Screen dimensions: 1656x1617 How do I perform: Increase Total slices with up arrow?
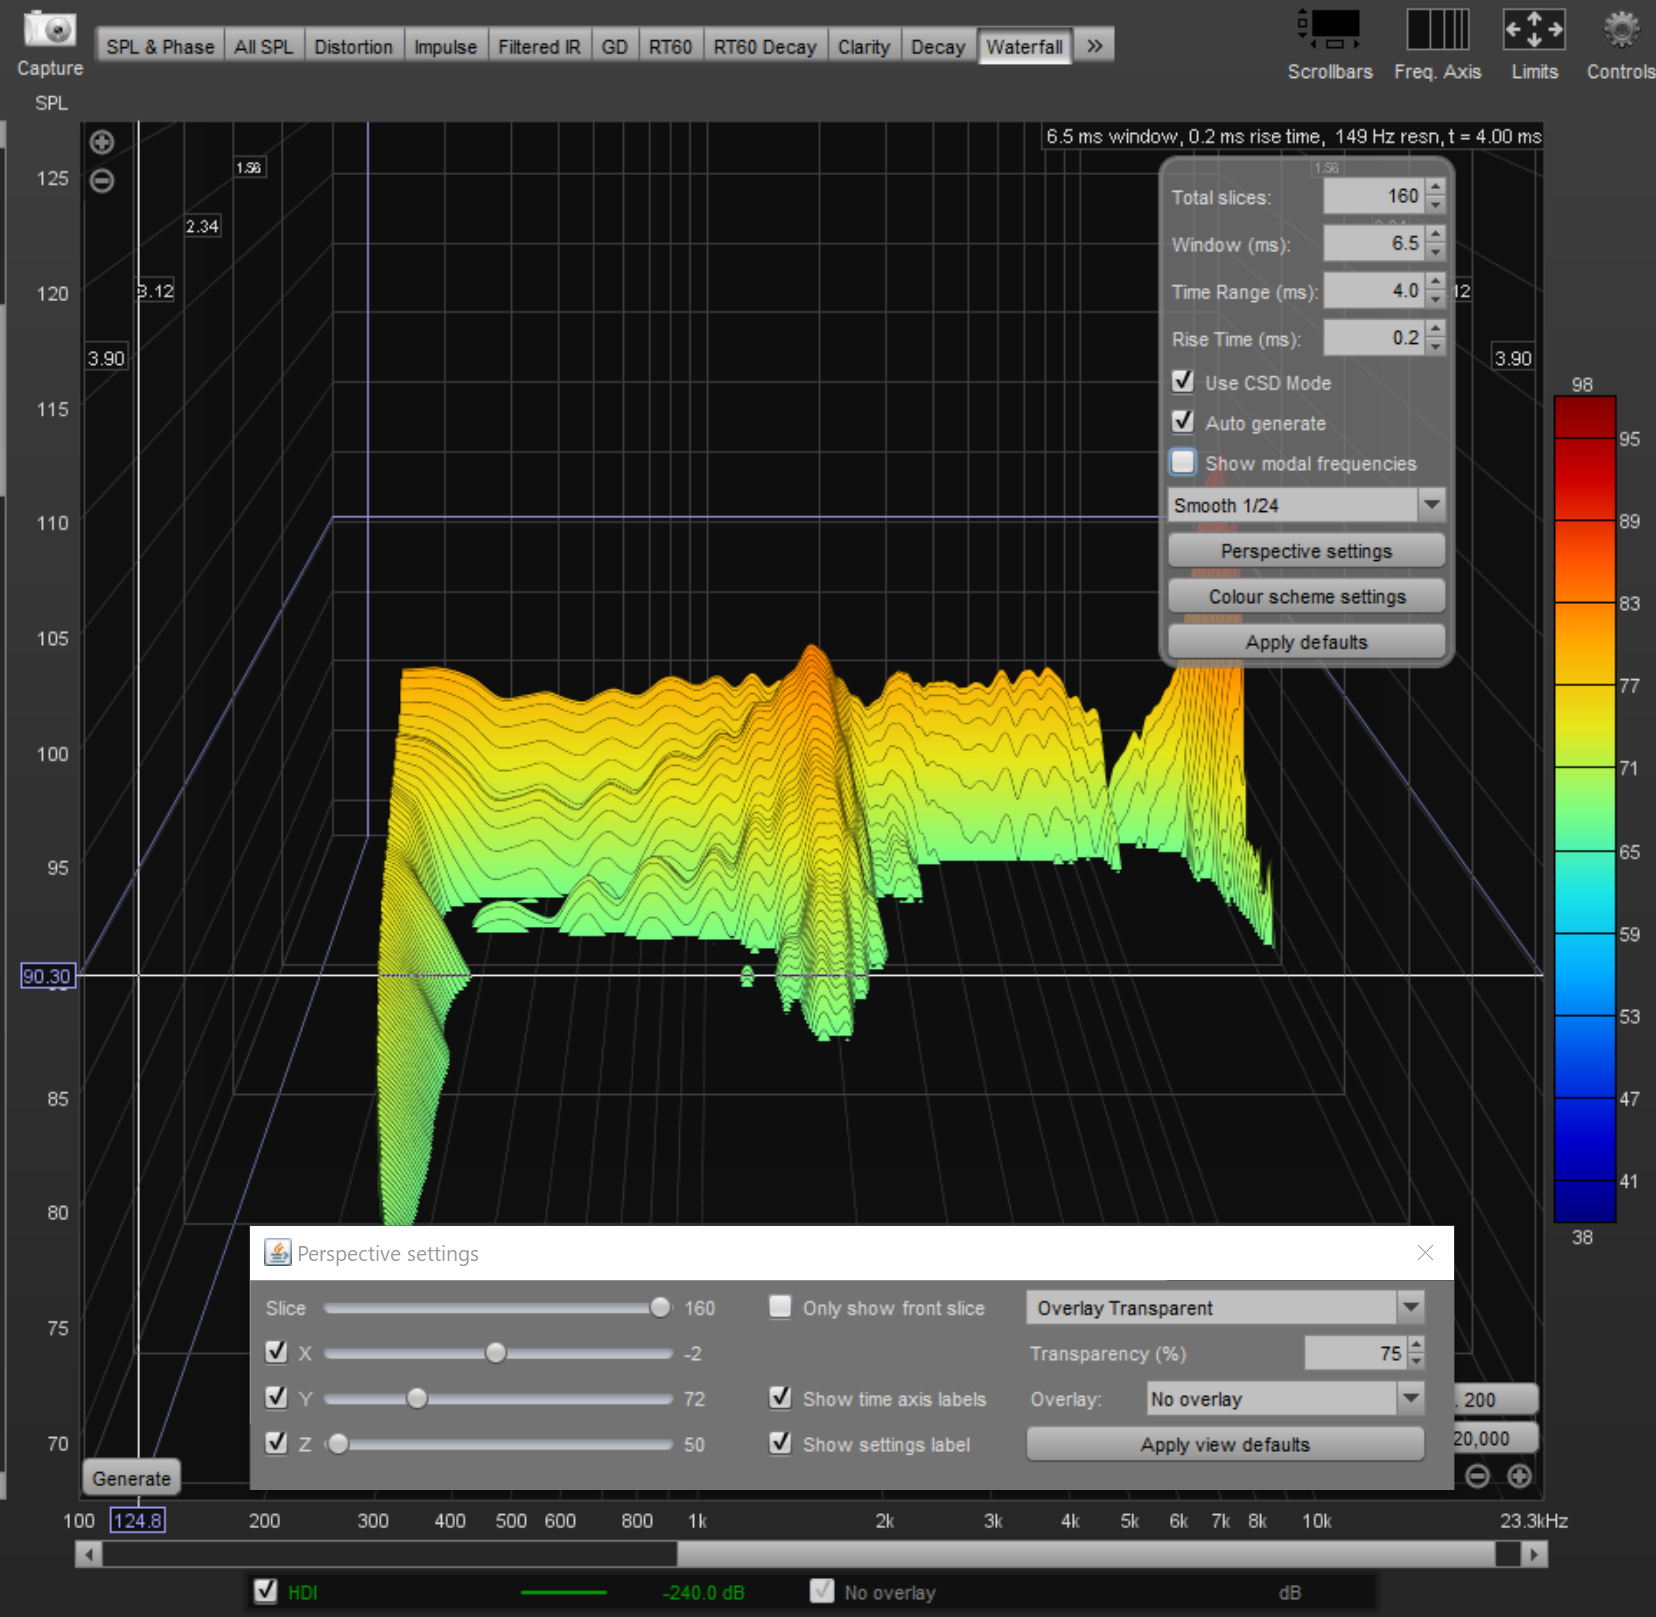coord(1436,187)
